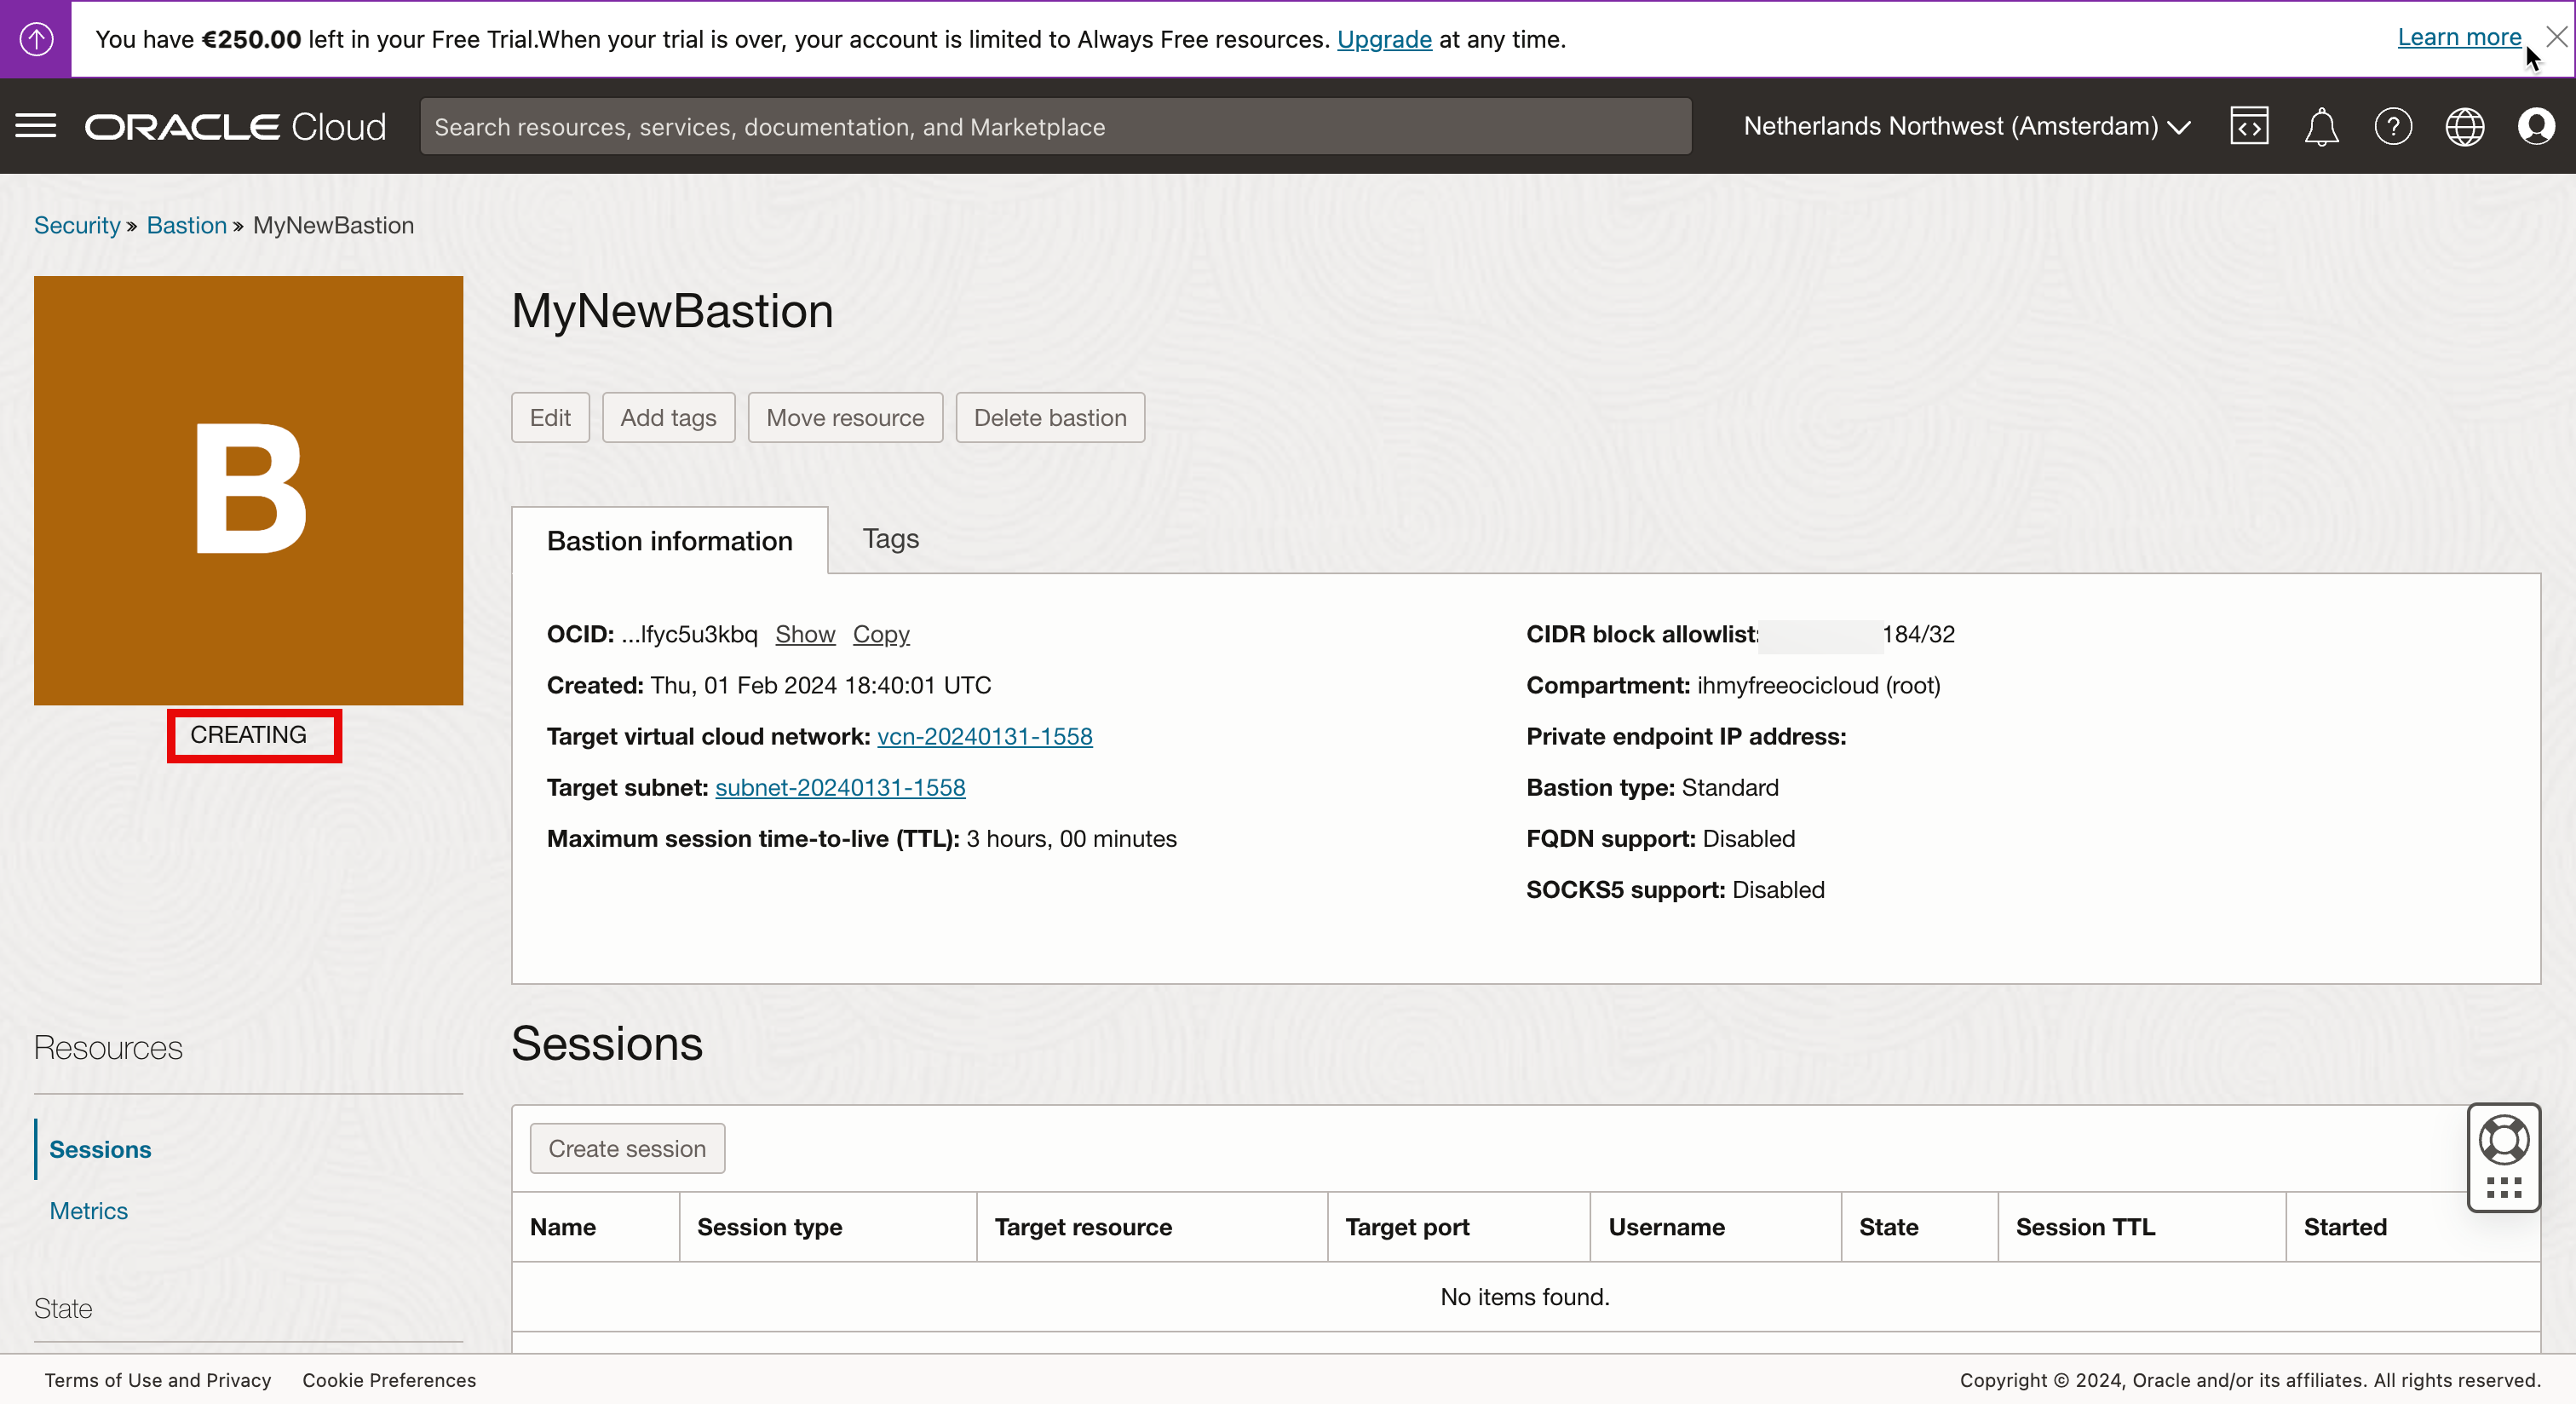Open the help question mark menu
This screenshot has width=2576, height=1404.
(2392, 127)
